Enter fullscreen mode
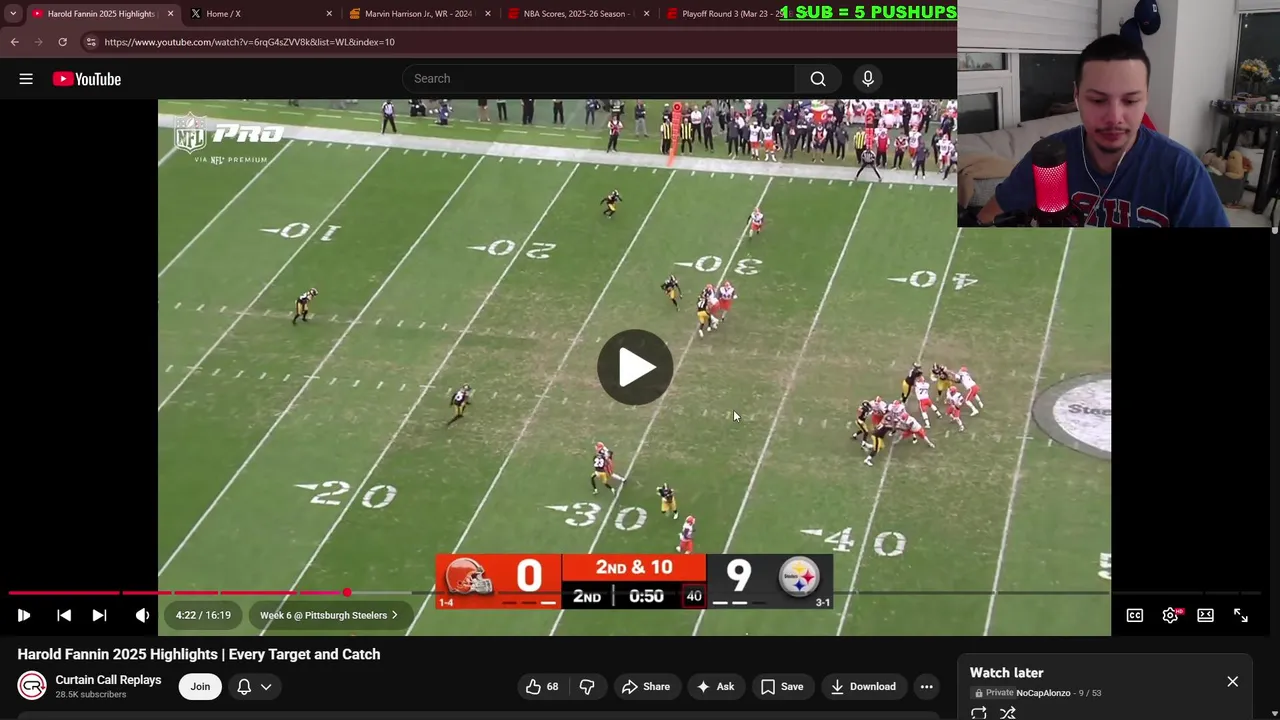The width and height of the screenshot is (1280, 720). click(1241, 615)
